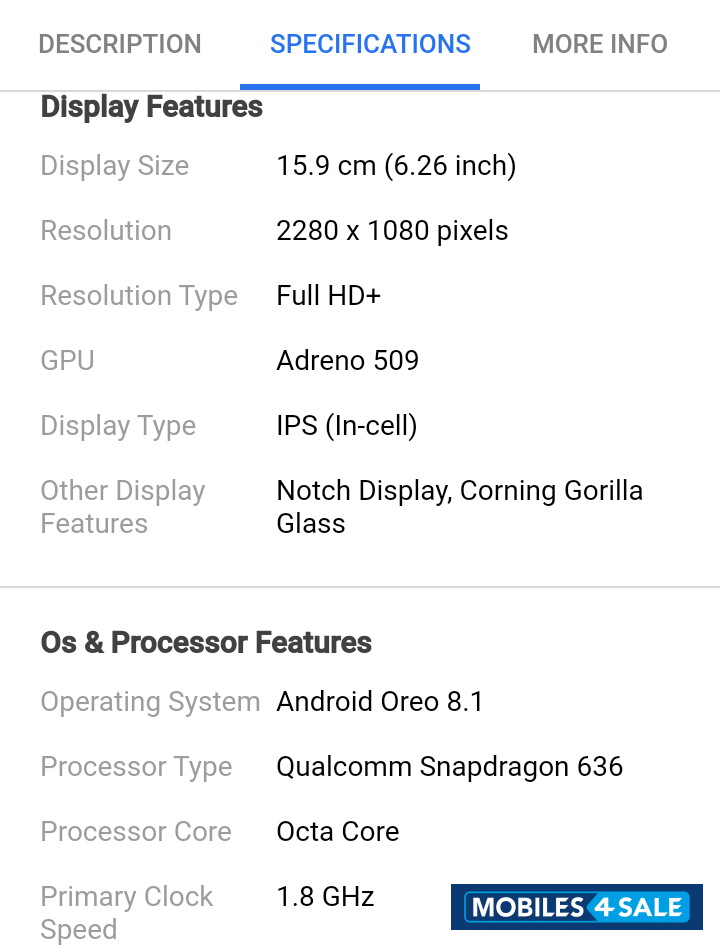
Task: Click the 'Adreno 509' value
Action: [347, 360]
